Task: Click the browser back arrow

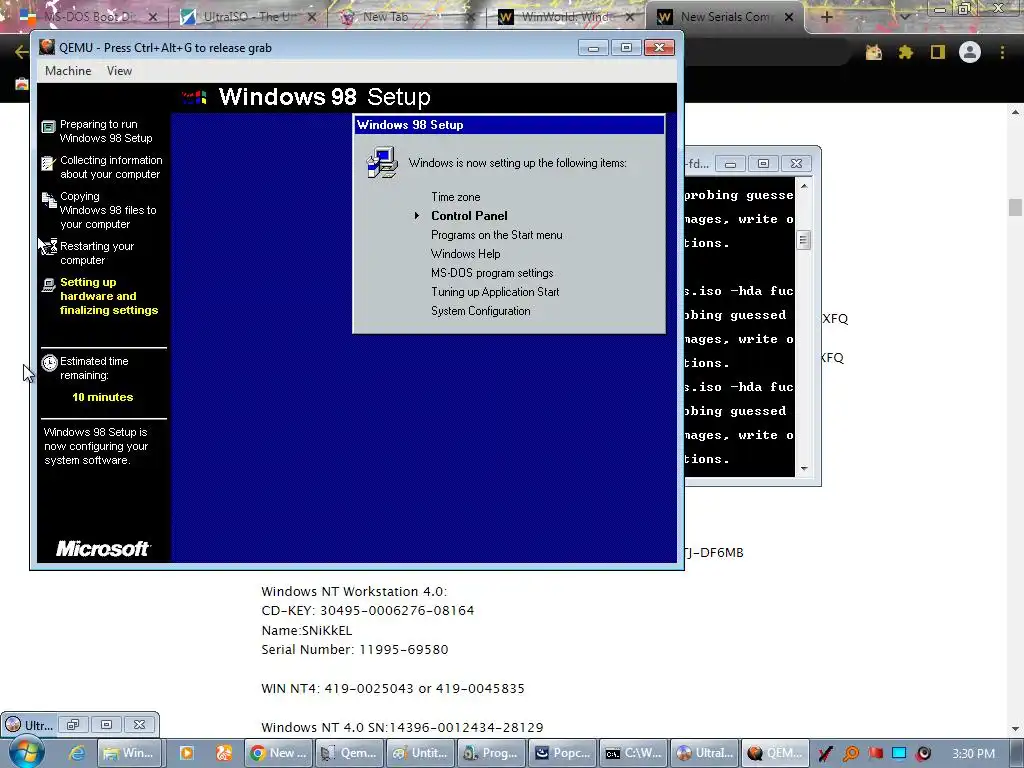Action: (21, 52)
